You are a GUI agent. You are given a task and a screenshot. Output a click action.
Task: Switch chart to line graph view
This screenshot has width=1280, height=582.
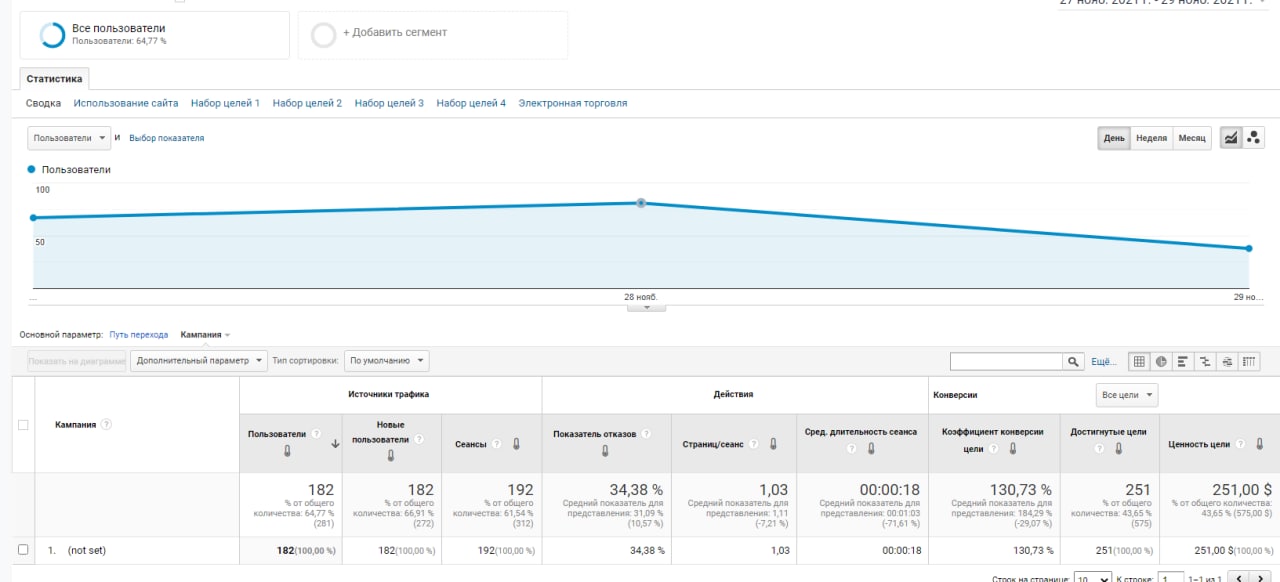pyautogui.click(x=1231, y=138)
